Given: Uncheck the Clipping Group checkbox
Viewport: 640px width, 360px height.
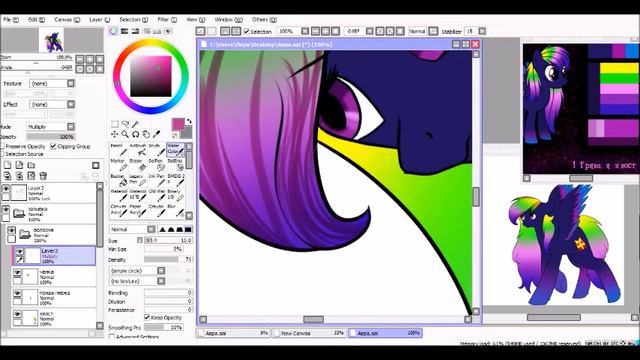Looking at the screenshot, I should click(x=53, y=146).
